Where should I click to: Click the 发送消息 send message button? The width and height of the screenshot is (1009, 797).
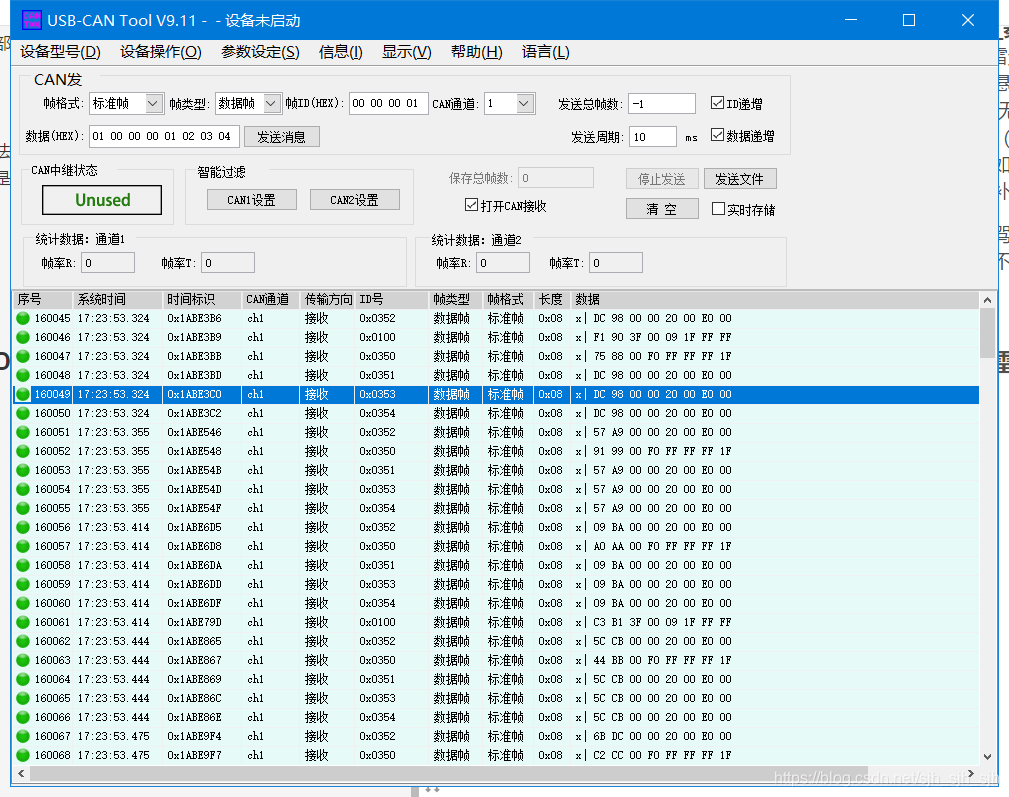point(281,136)
